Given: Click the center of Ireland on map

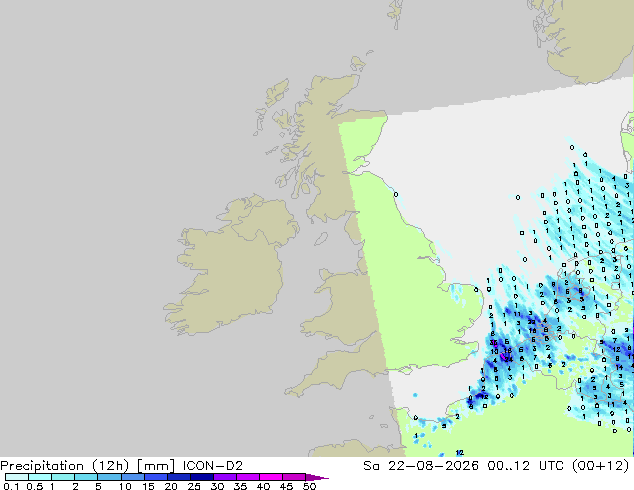Looking at the screenshot, I should tap(232, 269).
